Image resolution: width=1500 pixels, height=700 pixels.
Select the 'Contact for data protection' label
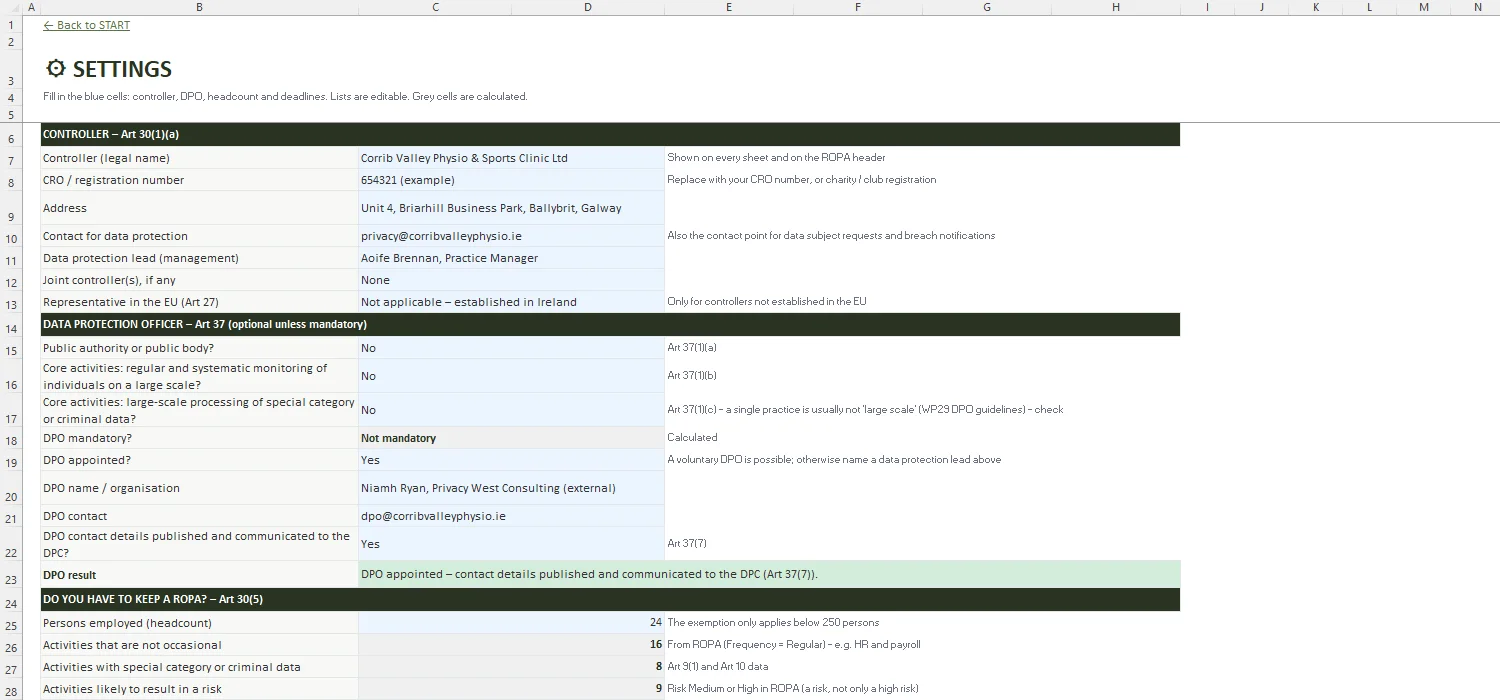(199, 236)
